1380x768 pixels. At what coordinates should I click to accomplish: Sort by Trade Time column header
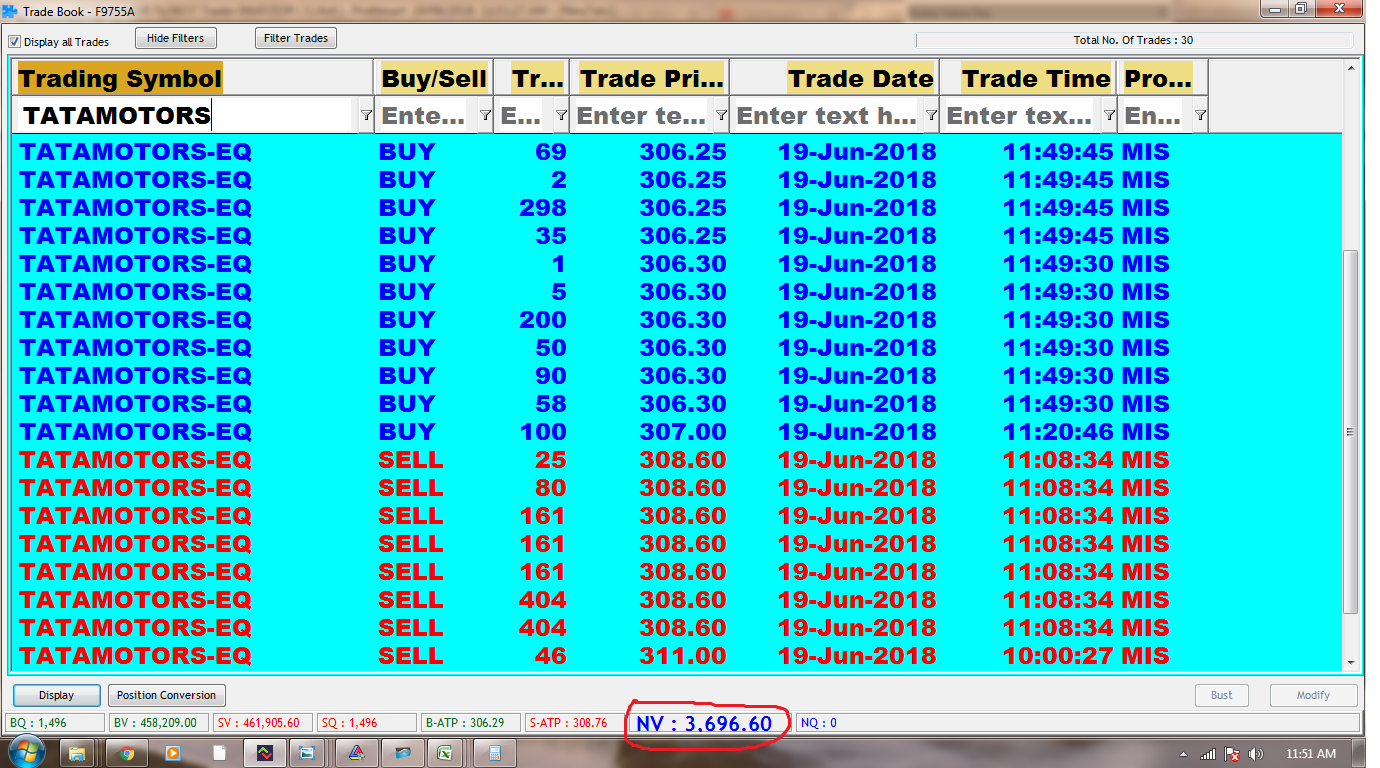click(1028, 78)
